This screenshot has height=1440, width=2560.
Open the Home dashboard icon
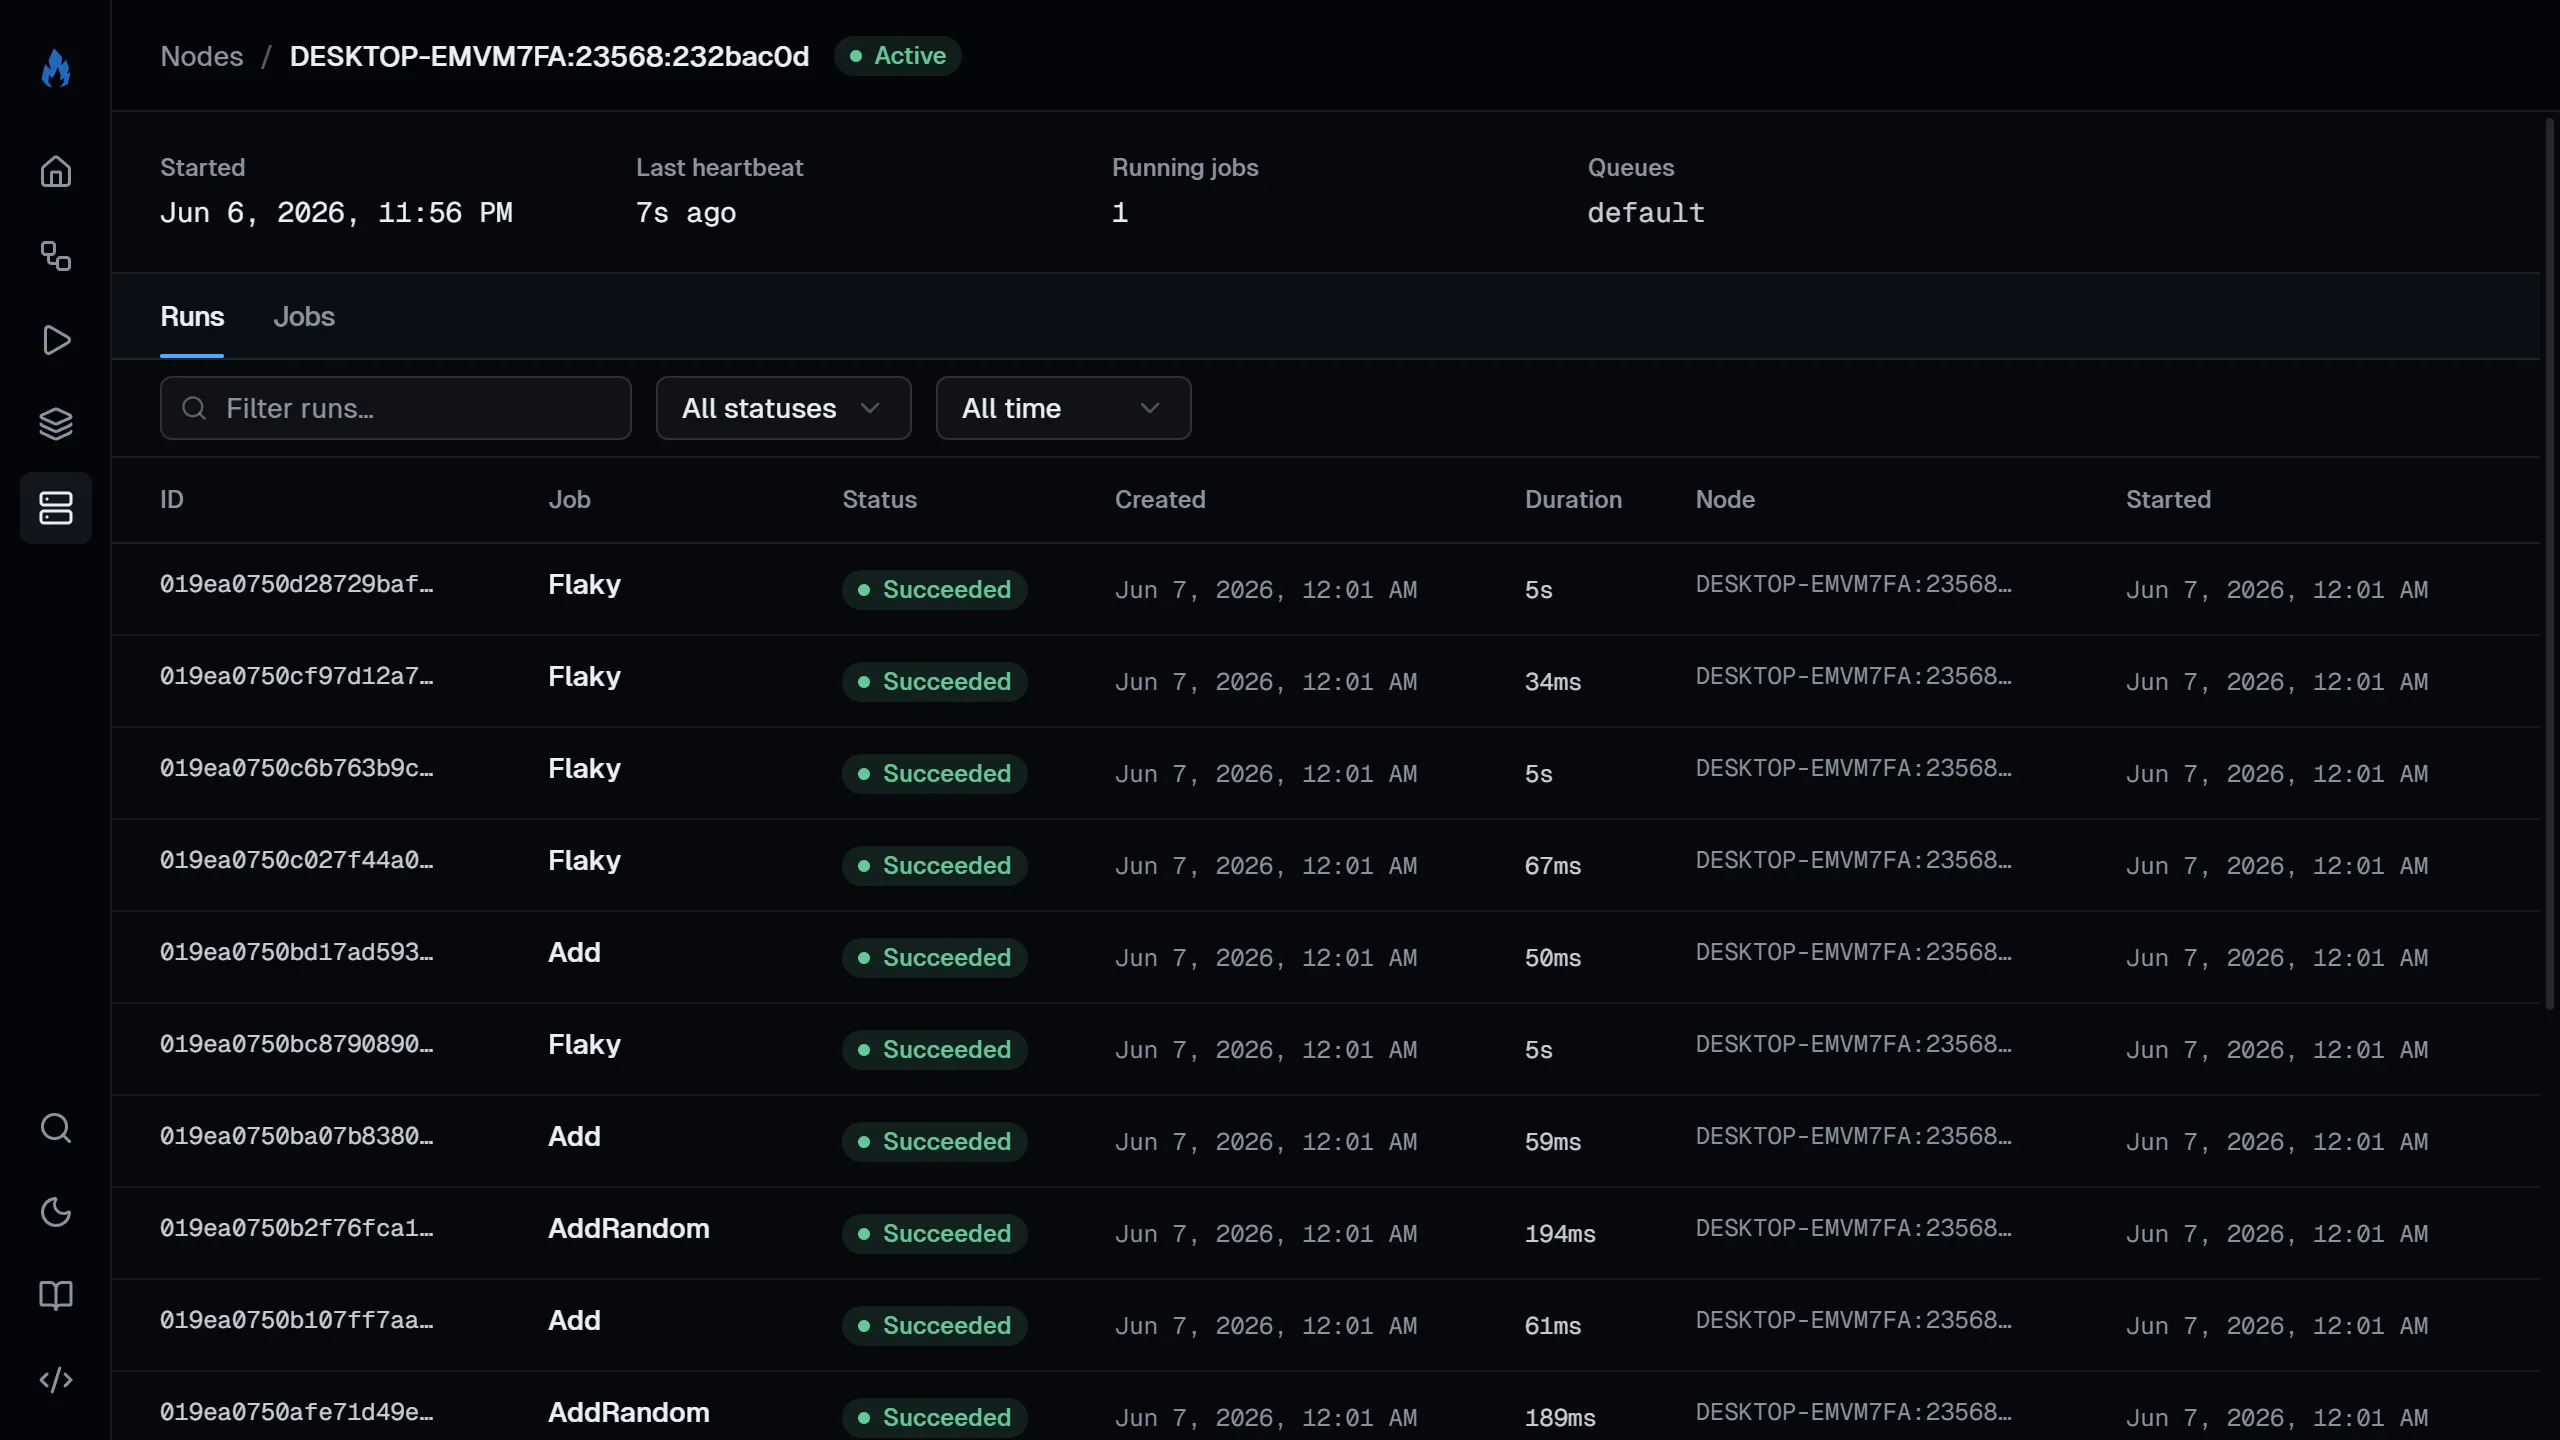[x=56, y=172]
